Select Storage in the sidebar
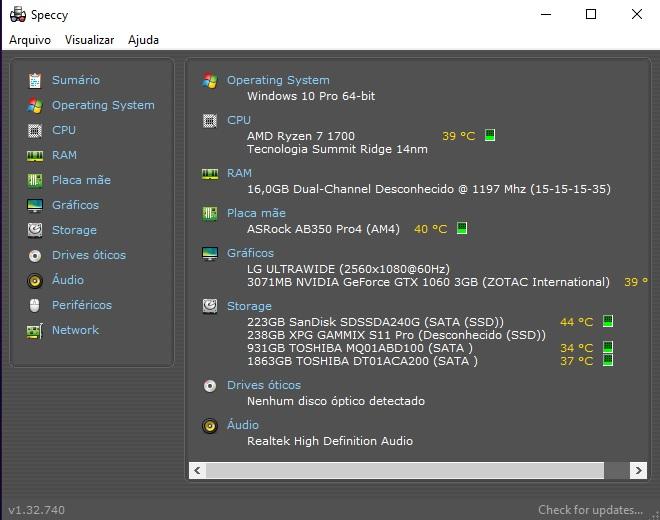The height and width of the screenshot is (520, 660). coord(74,230)
